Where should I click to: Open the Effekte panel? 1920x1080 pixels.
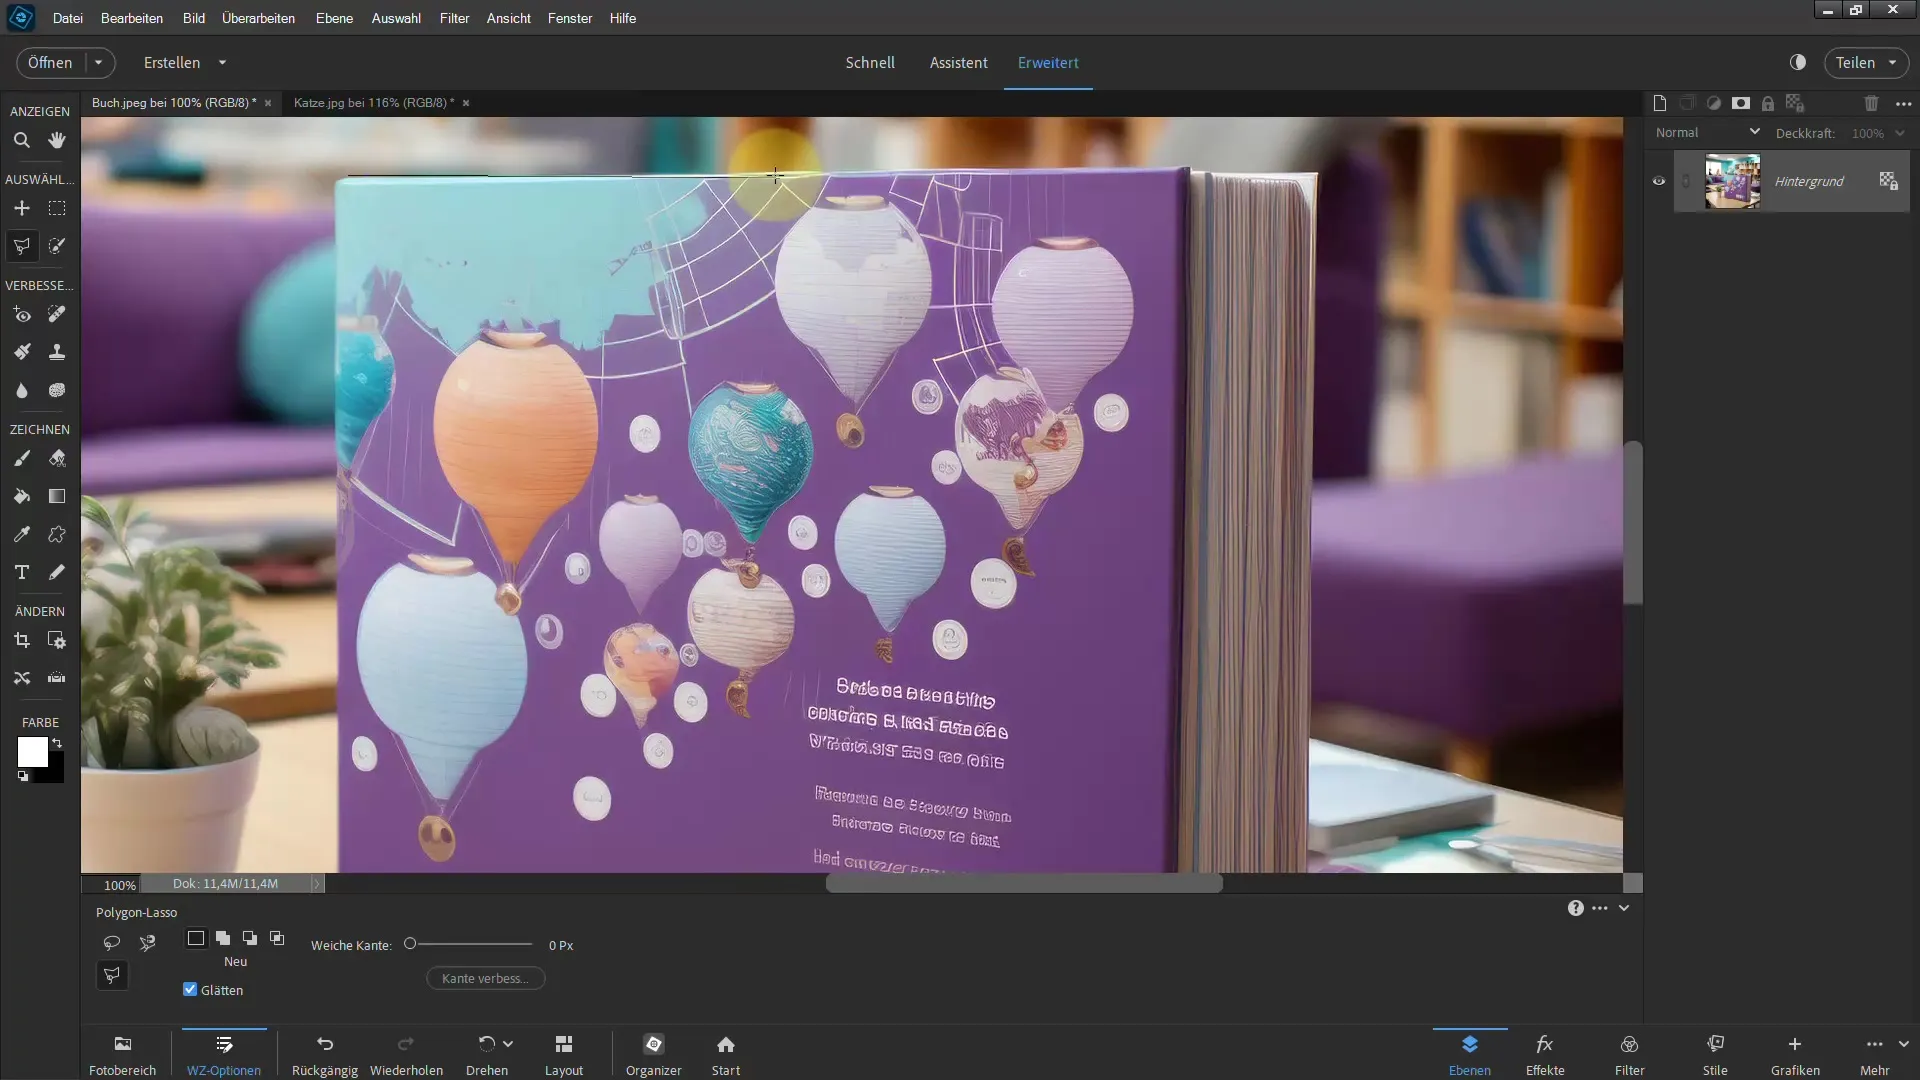[1544, 1055]
